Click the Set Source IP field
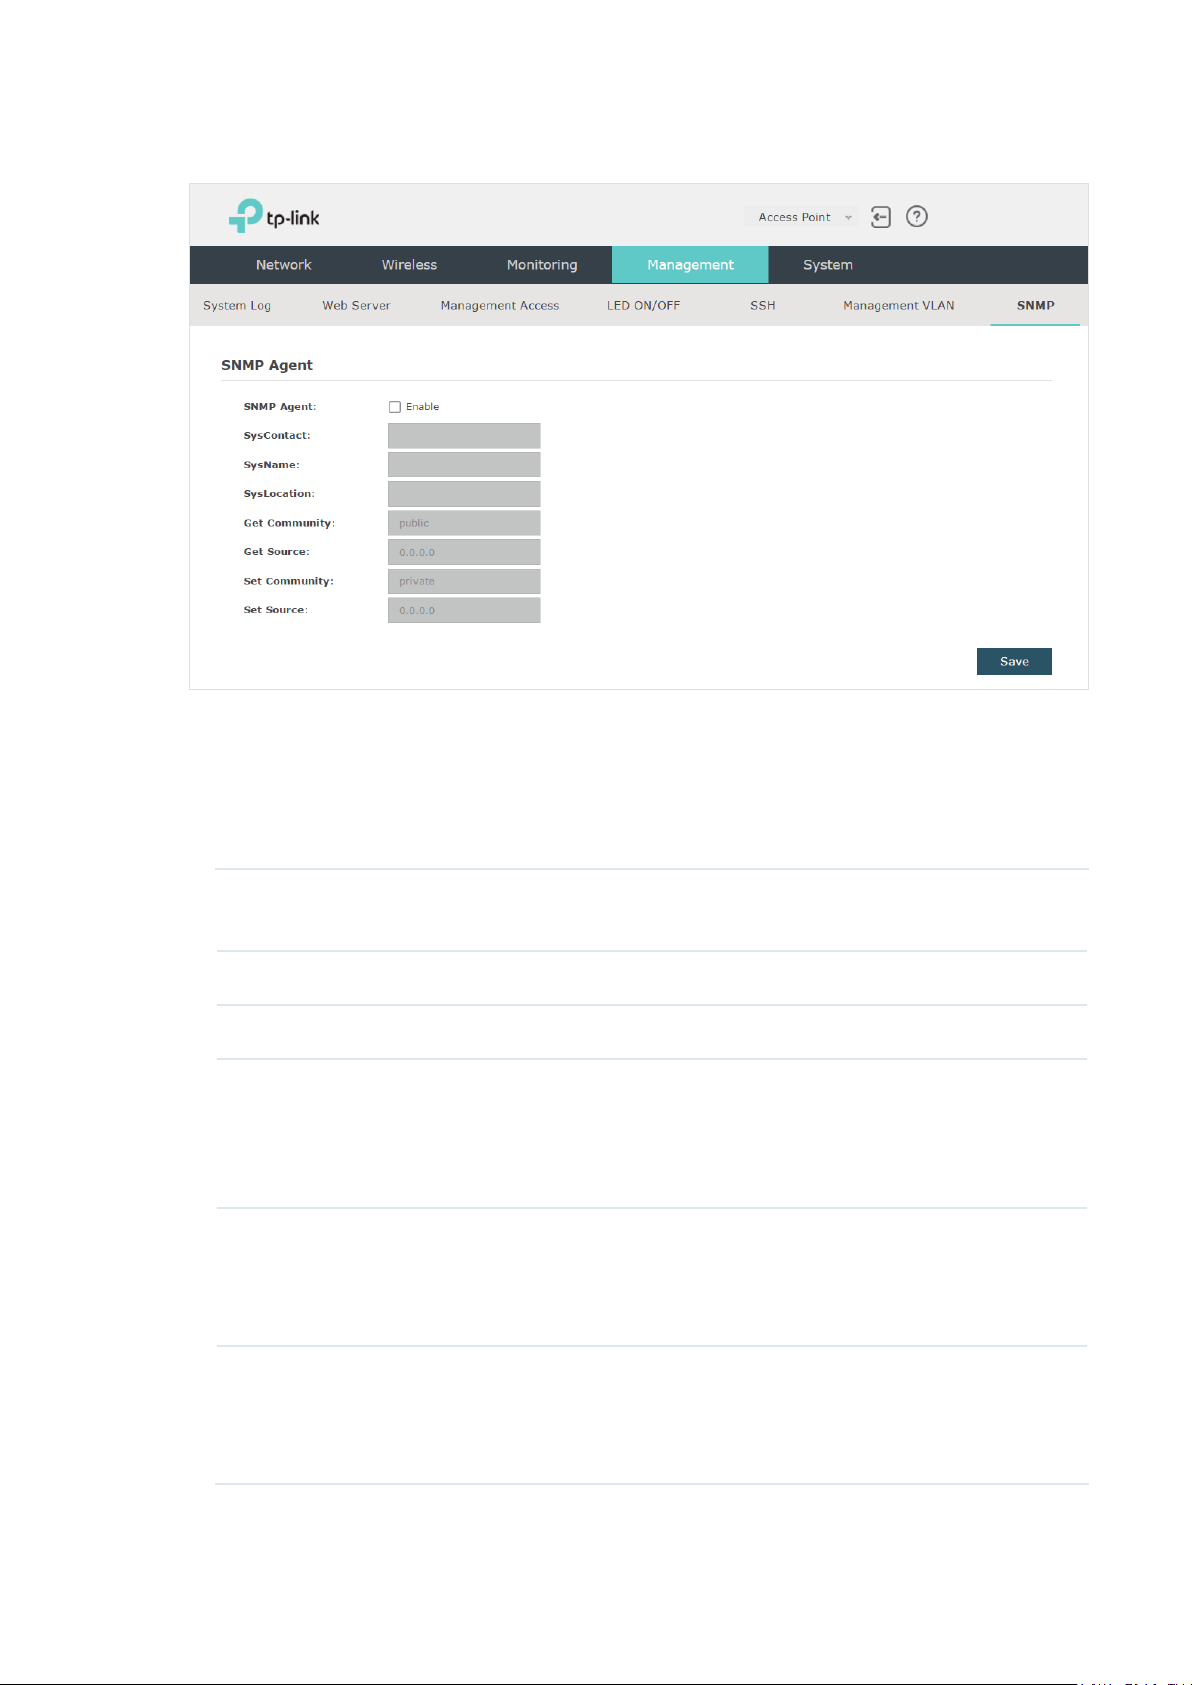This screenshot has width=1192, height=1685. [464, 610]
